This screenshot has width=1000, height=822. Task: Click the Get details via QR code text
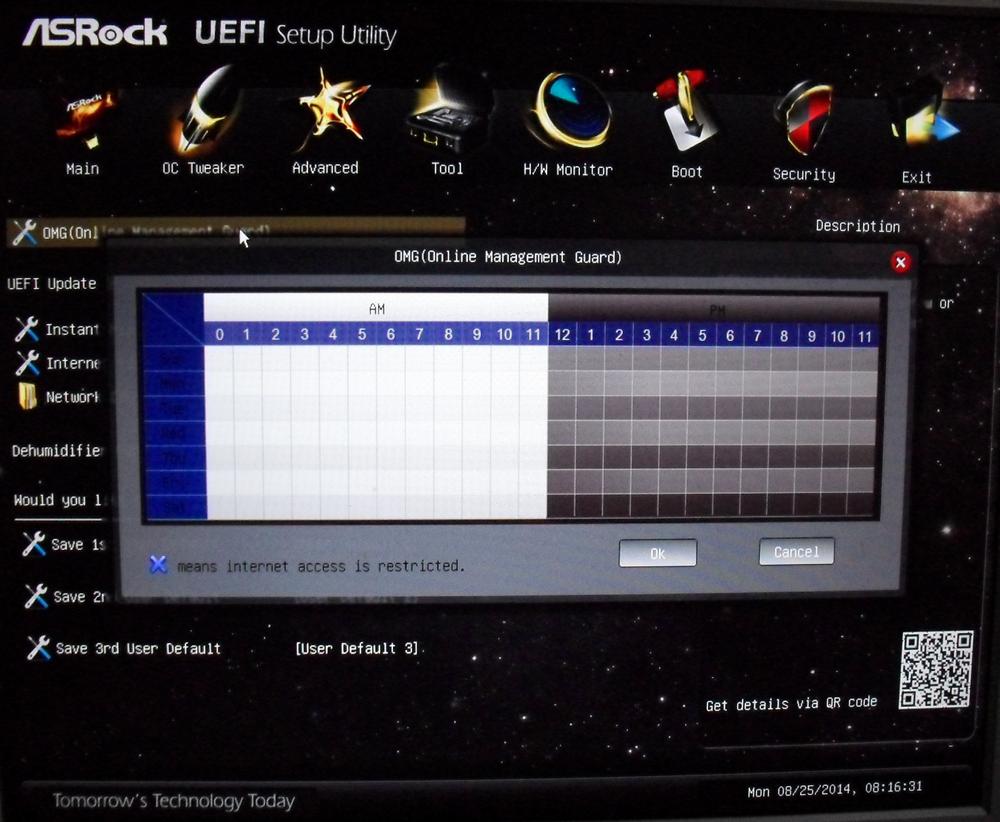click(791, 703)
